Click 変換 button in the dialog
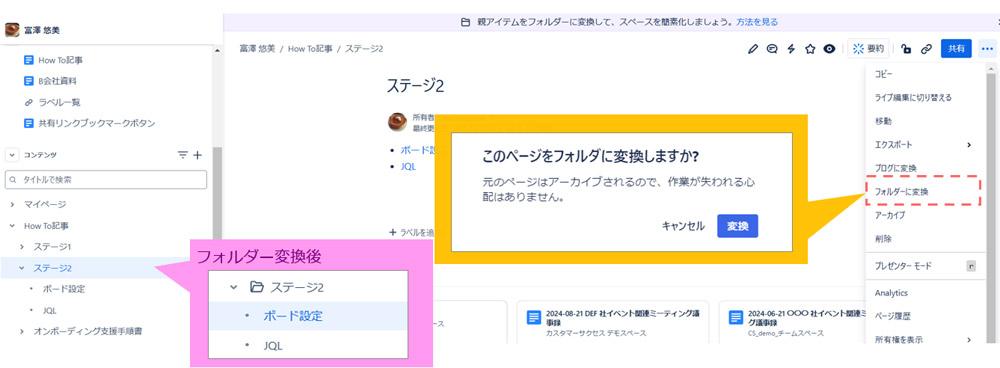Image resolution: width=1000 pixels, height=368 pixels. coord(738,226)
